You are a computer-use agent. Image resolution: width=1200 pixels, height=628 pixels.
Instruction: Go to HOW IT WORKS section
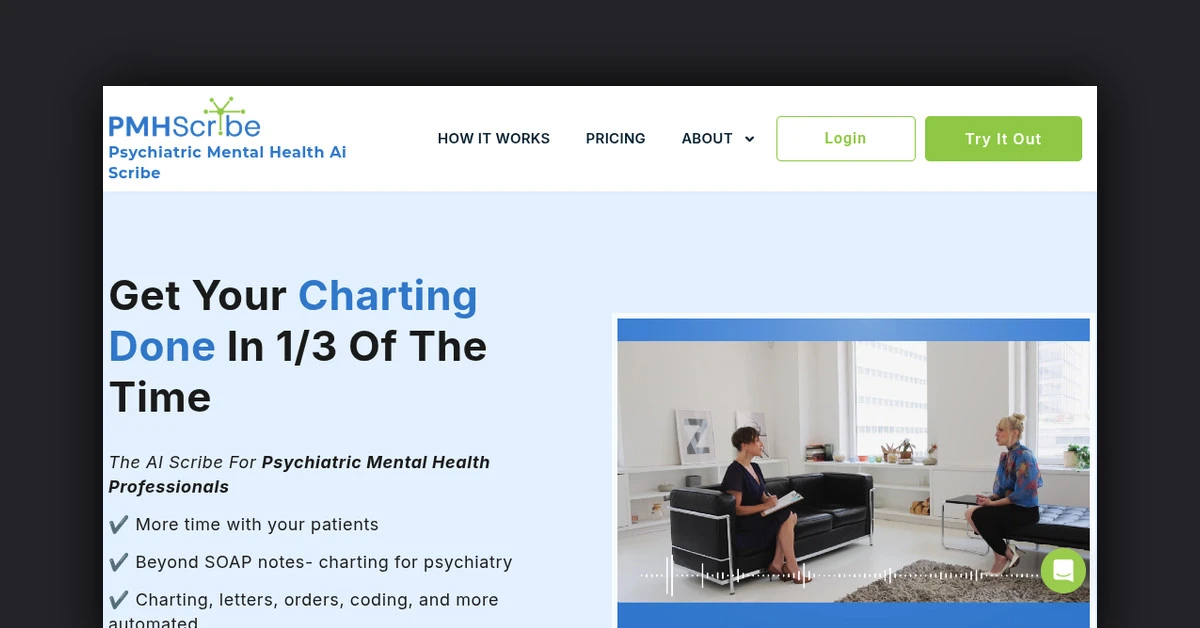(x=494, y=139)
